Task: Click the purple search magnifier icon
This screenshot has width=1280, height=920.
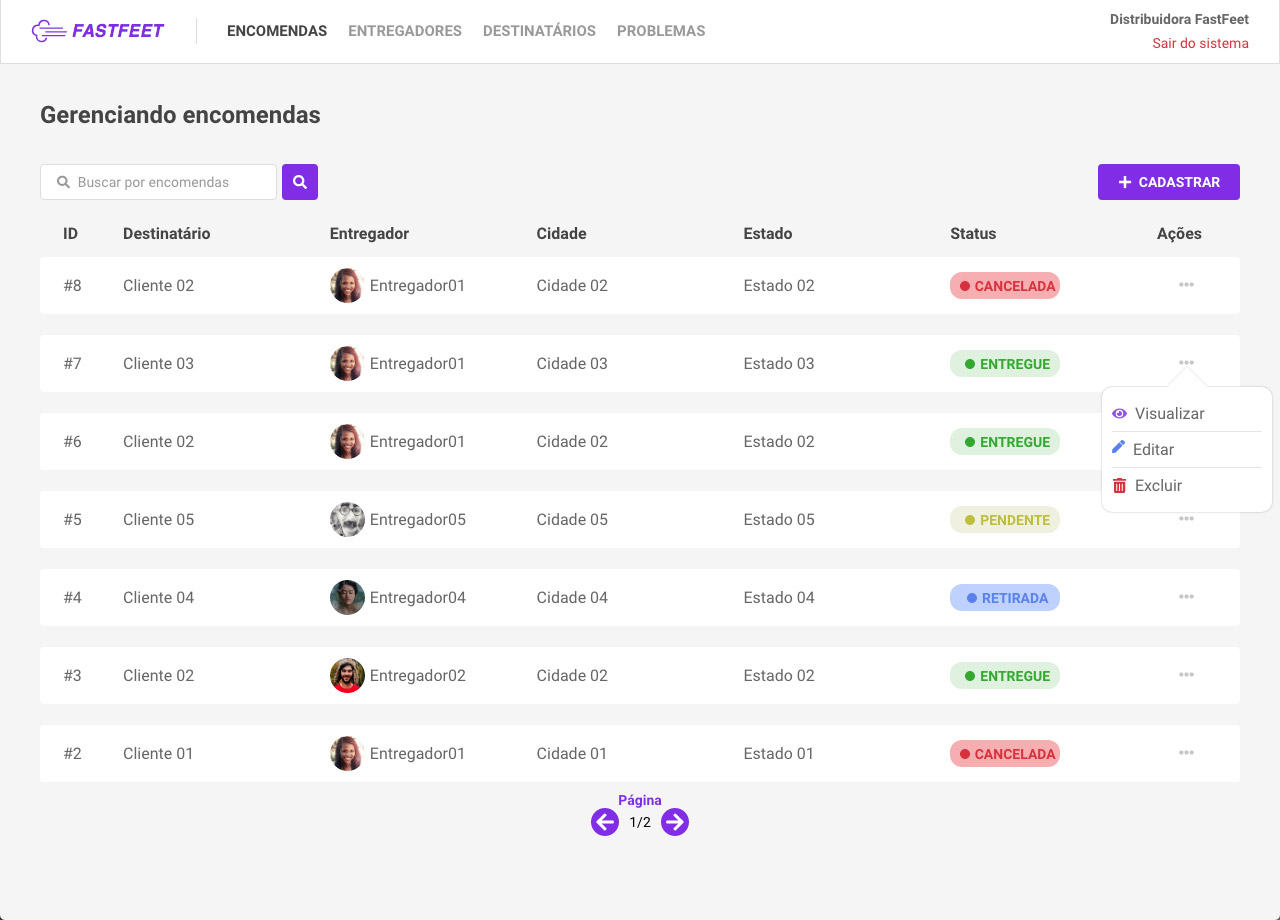Action: (x=299, y=181)
